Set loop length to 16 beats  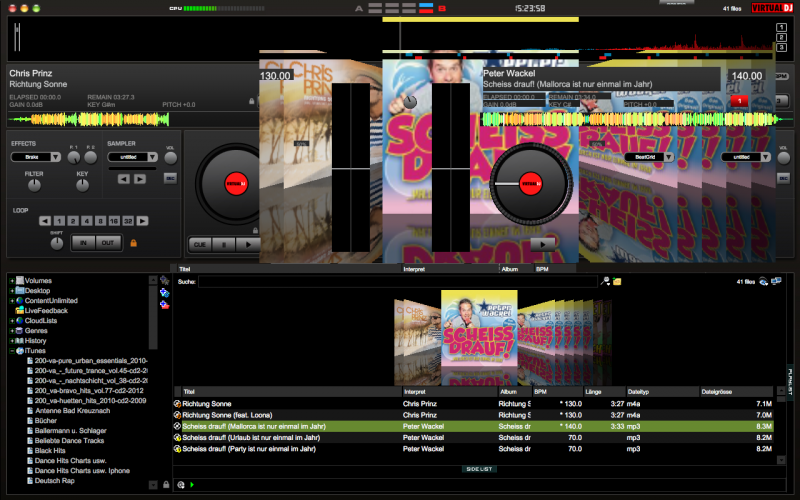pyautogui.click(x=112, y=221)
